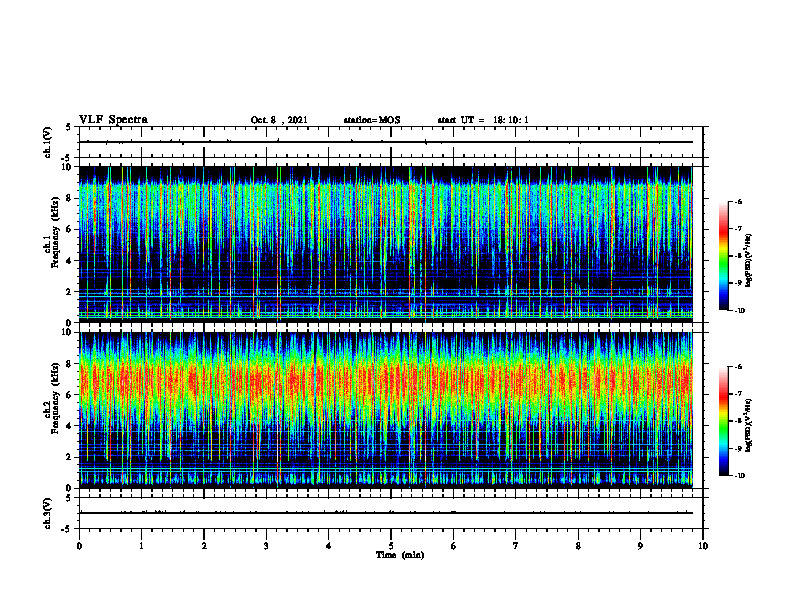Click the ch.1(V) axis upper "5" tick label

pos(69,128)
